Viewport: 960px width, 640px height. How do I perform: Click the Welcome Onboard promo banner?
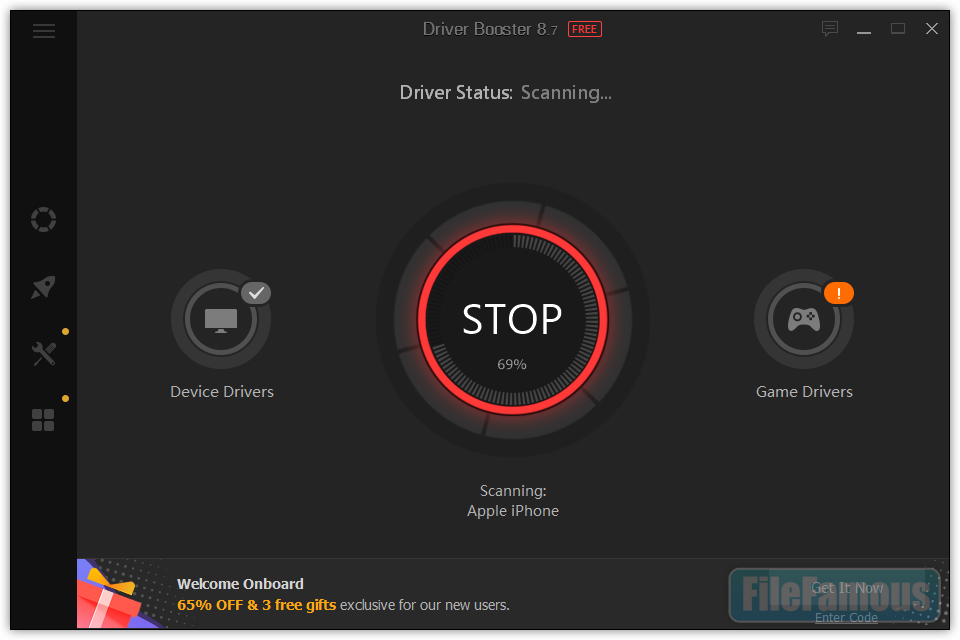pyautogui.click(x=513, y=593)
